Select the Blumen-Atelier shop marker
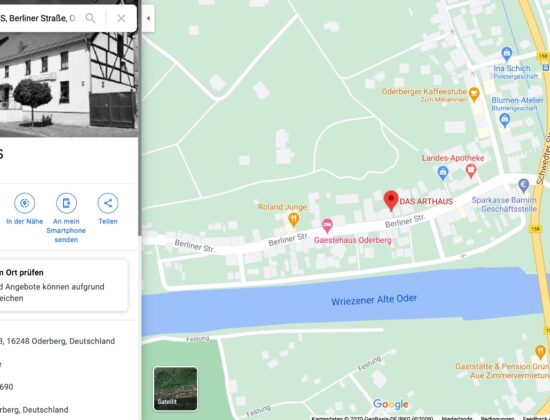Viewport: 550px width, 420px height. (504, 120)
